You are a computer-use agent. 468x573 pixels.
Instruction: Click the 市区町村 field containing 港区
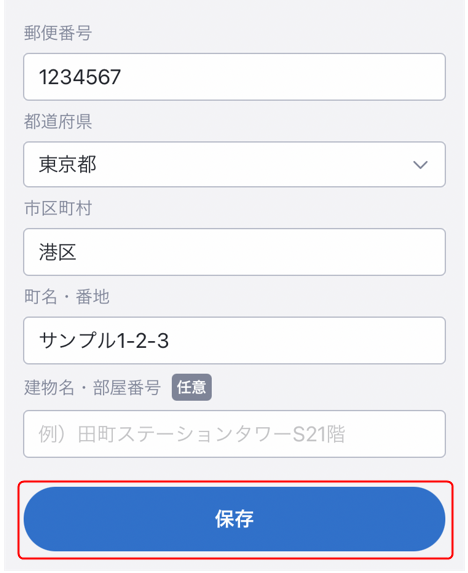tap(234, 252)
